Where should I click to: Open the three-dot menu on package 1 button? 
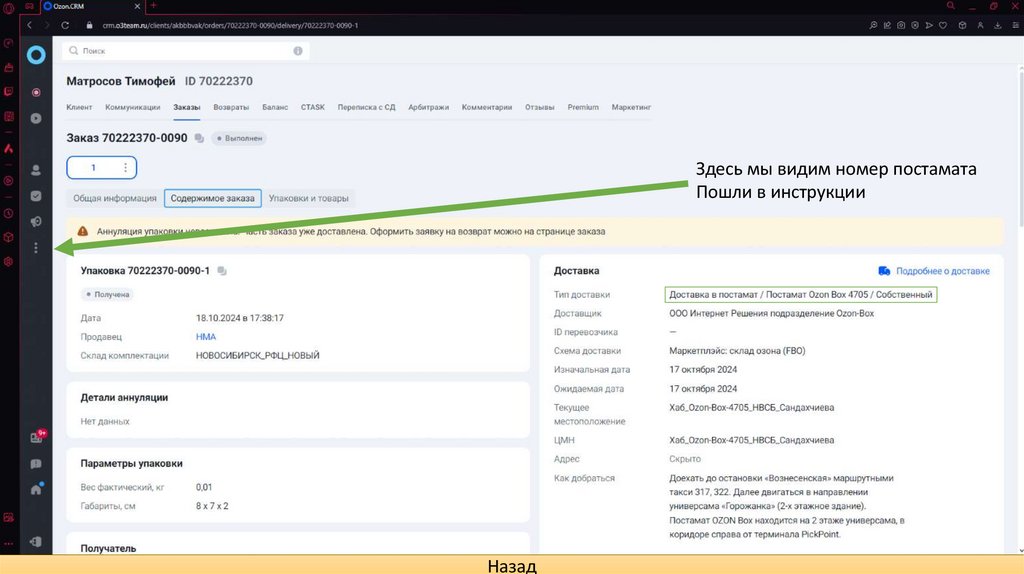tap(125, 168)
